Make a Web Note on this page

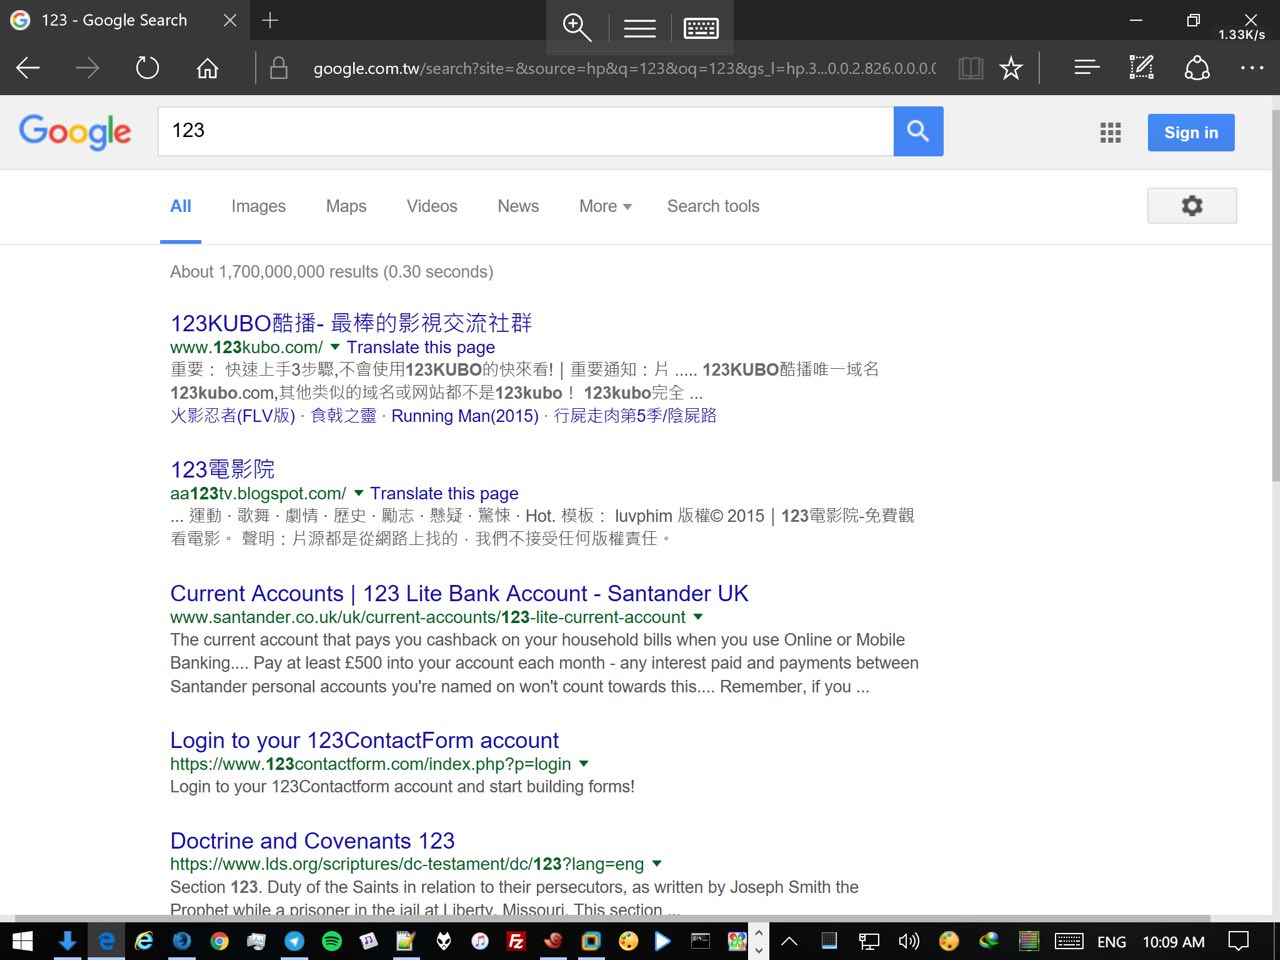click(1141, 68)
